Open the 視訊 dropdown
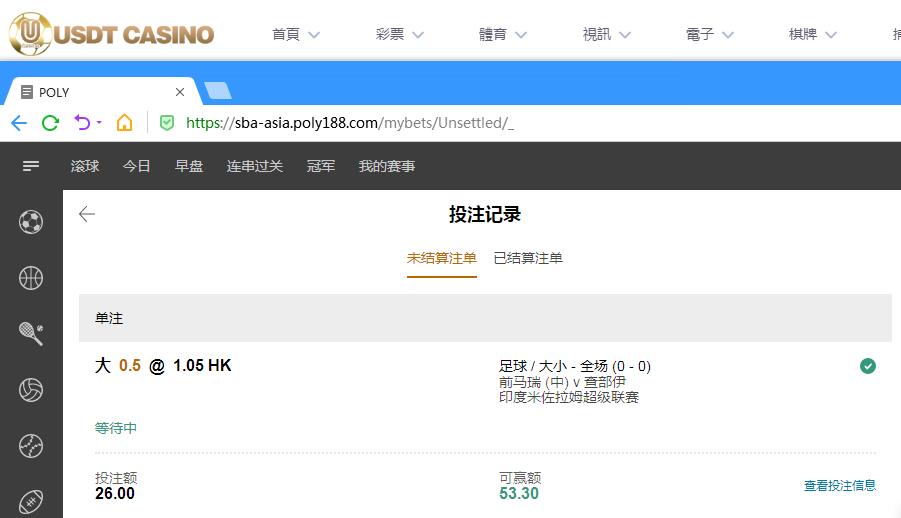The image size is (901, 518). click(606, 34)
